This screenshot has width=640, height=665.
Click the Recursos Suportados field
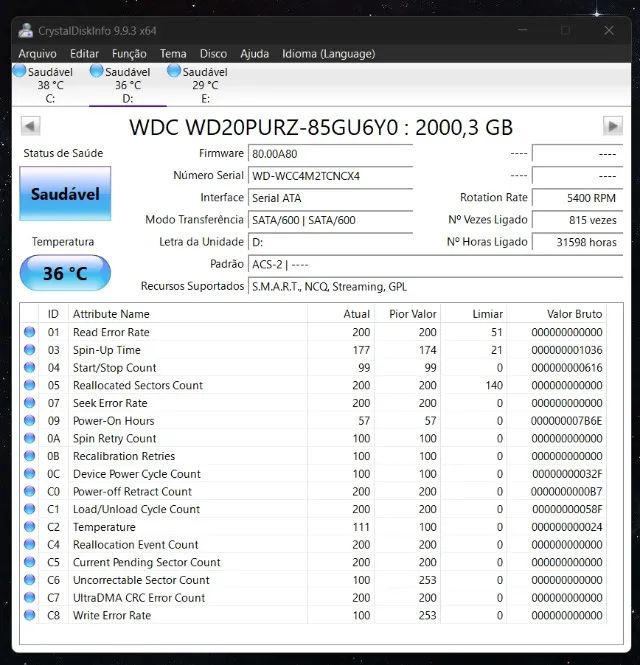coord(436,287)
